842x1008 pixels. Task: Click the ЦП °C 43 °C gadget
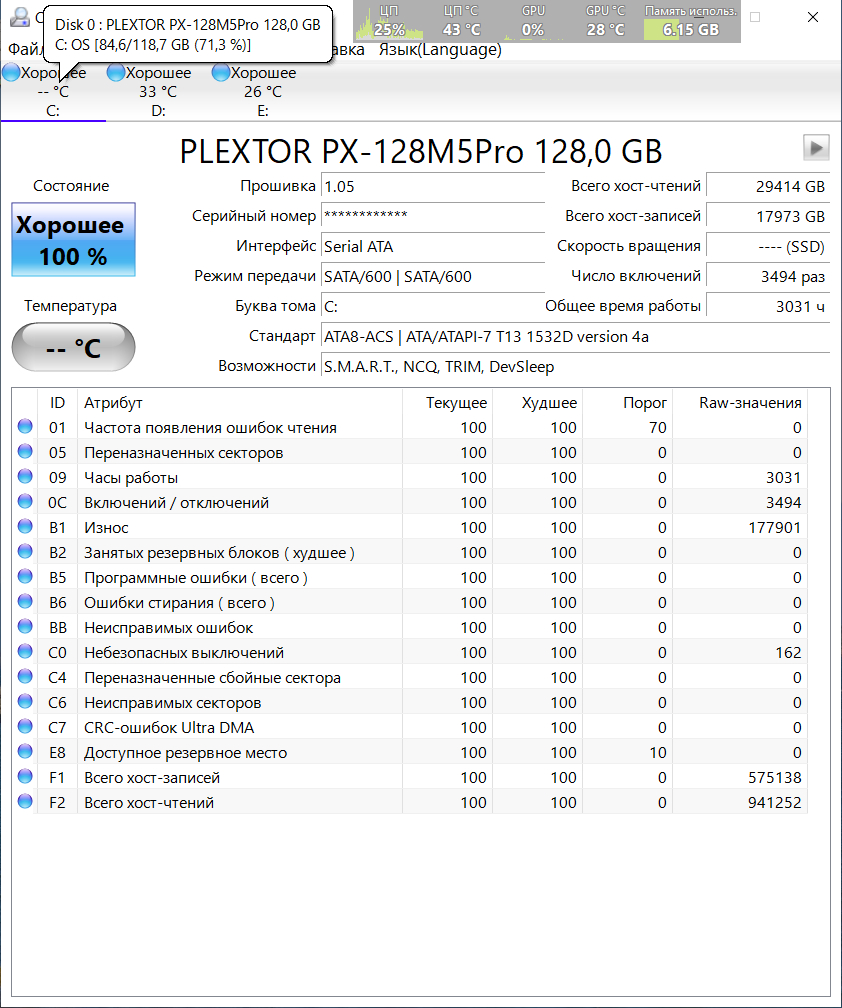pos(461,21)
